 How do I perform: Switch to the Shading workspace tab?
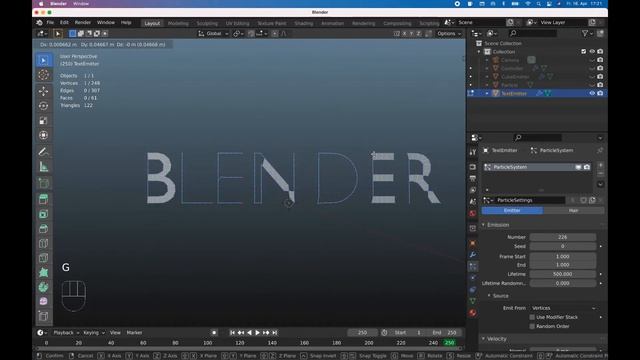(x=304, y=23)
